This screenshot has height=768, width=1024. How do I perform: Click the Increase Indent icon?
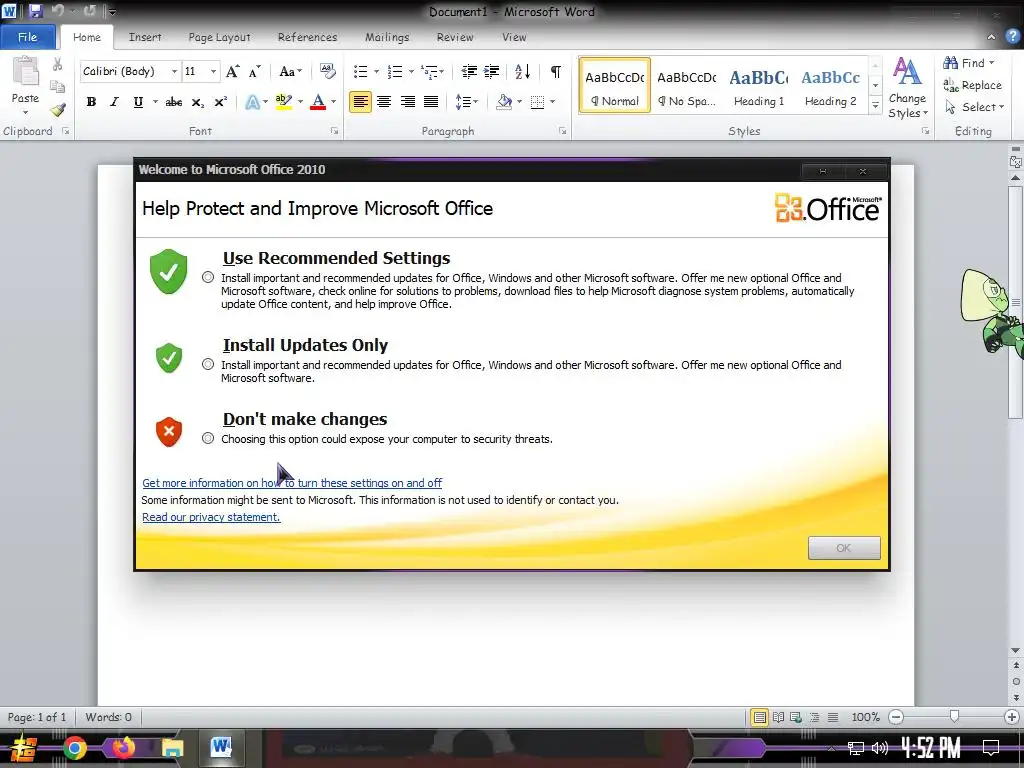(x=492, y=71)
